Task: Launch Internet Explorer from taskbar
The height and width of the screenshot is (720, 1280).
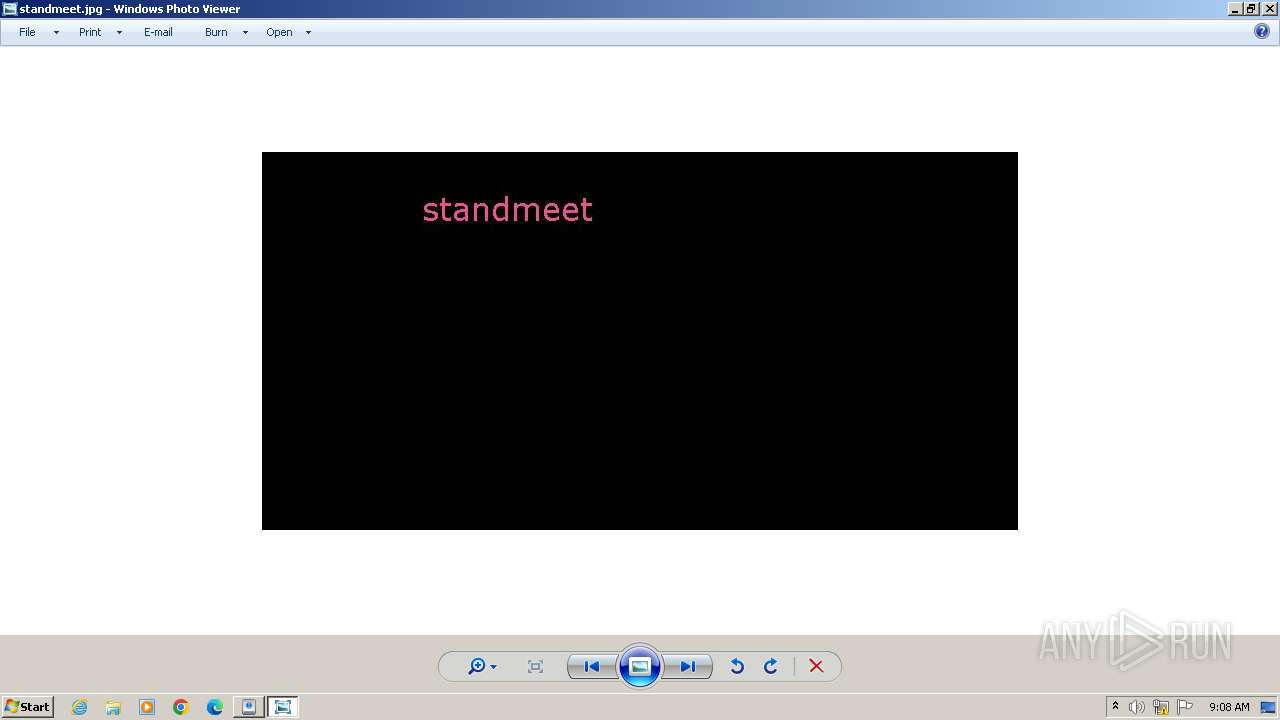Action: coord(79,707)
